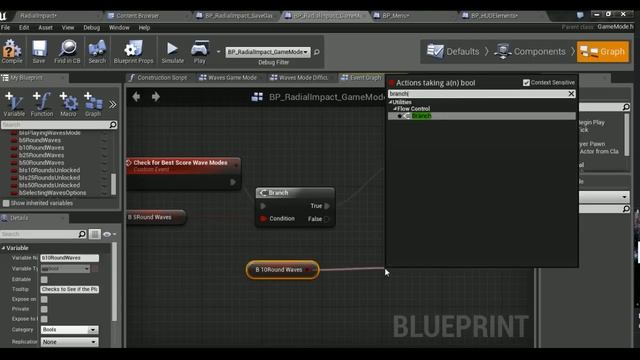Toggle the Private checkbox
This screenshot has width=640, height=360.
coord(44,309)
